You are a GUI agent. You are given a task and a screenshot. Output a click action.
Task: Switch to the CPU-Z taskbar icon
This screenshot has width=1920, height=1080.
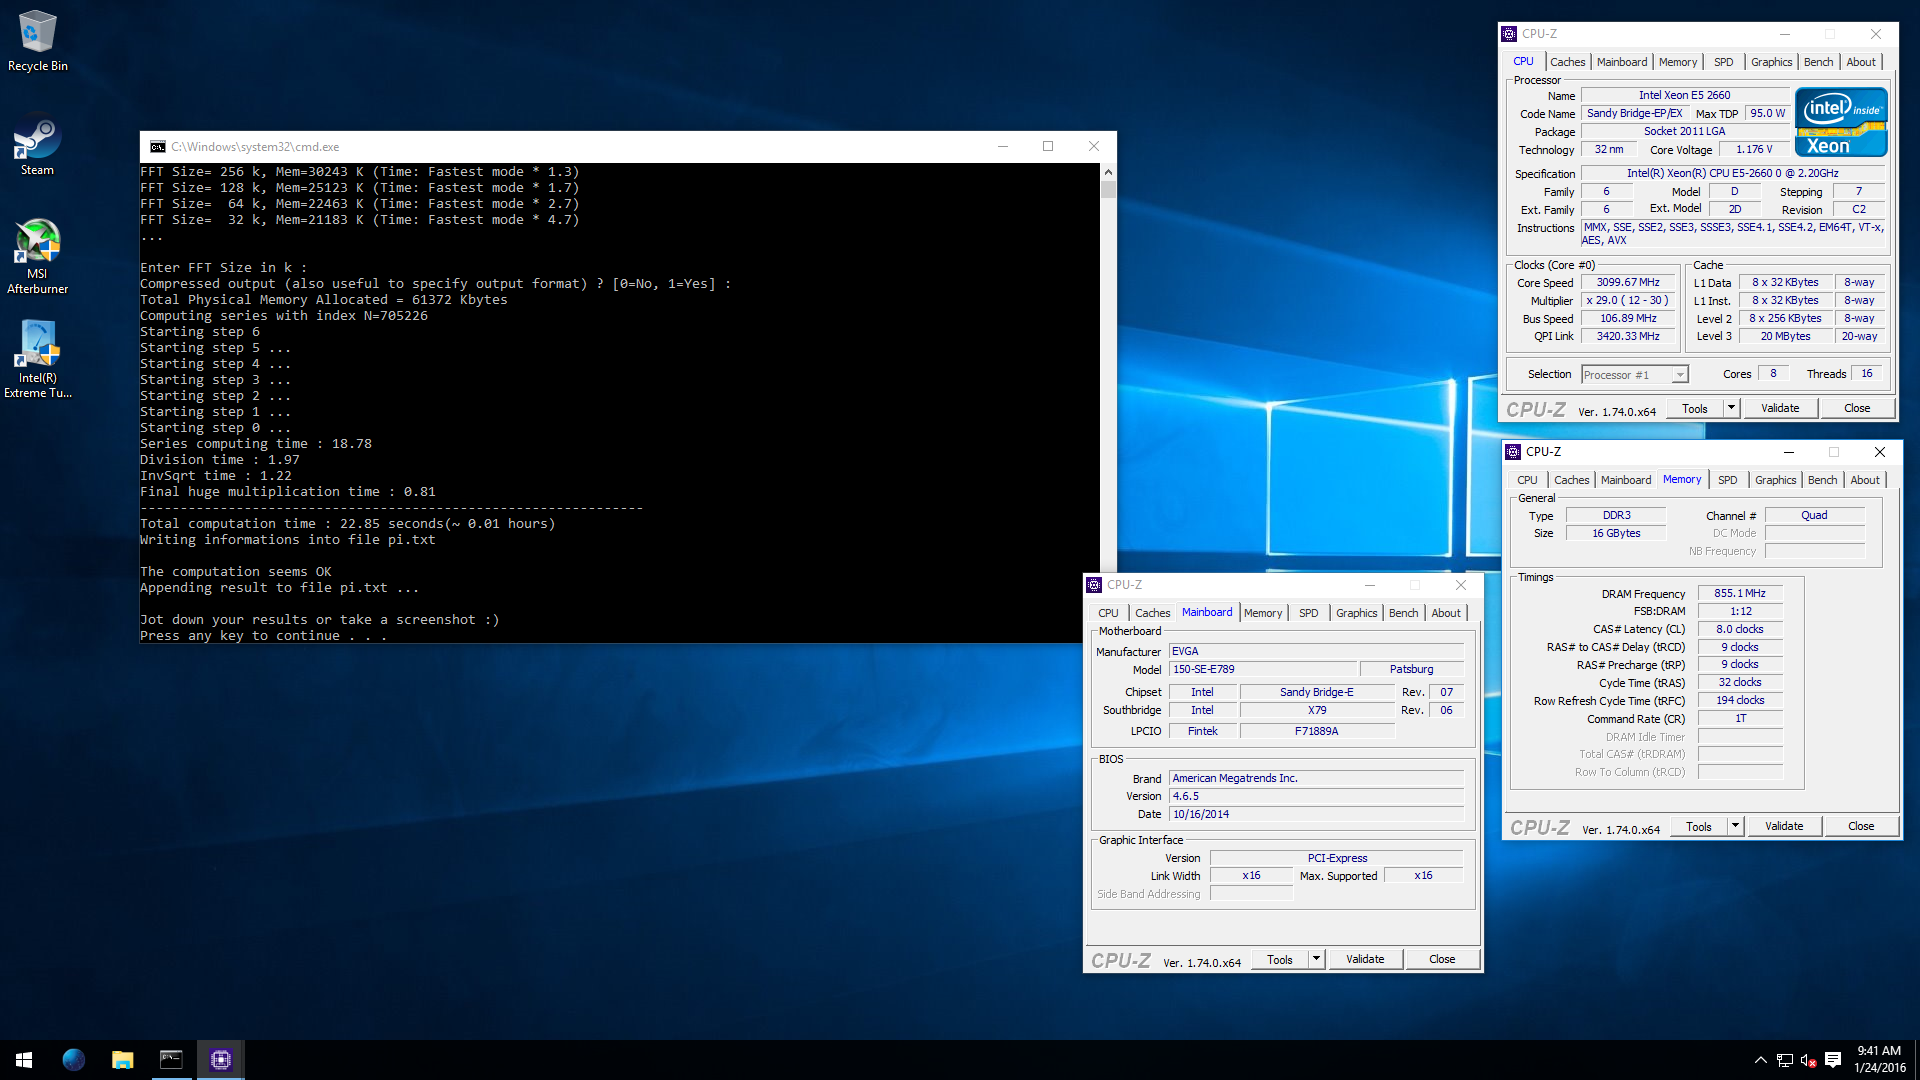coord(220,1060)
